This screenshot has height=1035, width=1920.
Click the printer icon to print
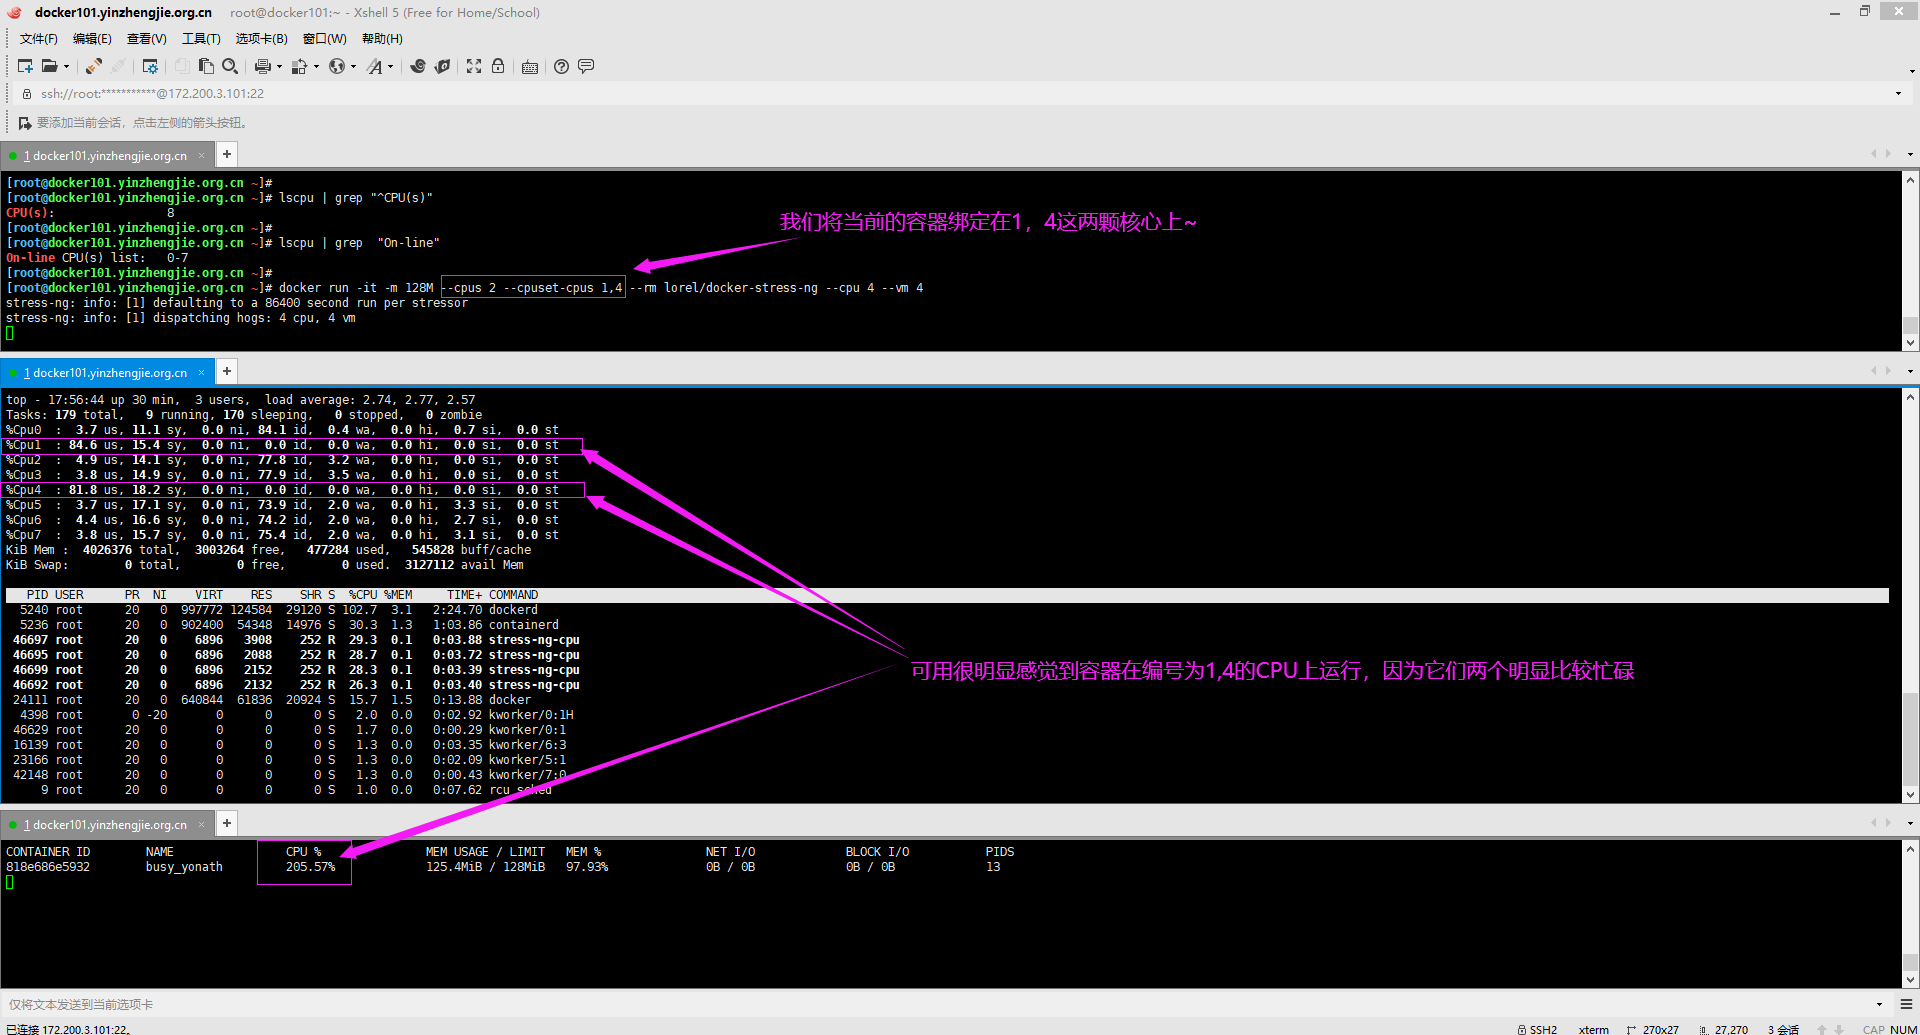click(263, 66)
